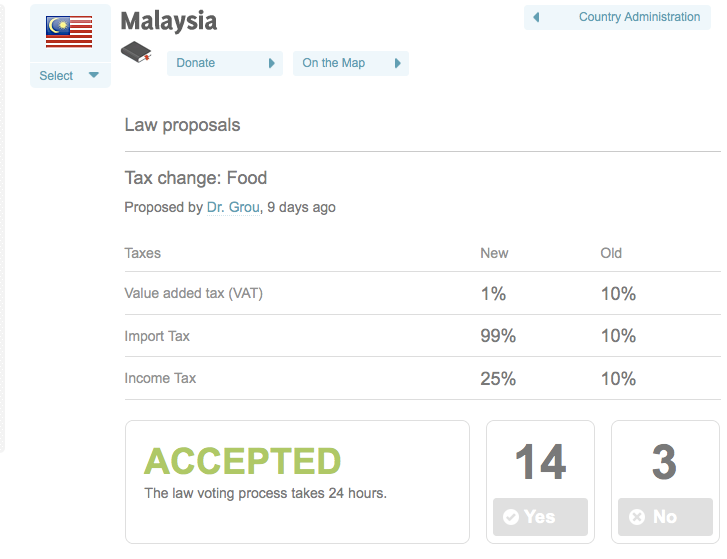
Task: Click the Malaysia country heading
Action: 168,21
